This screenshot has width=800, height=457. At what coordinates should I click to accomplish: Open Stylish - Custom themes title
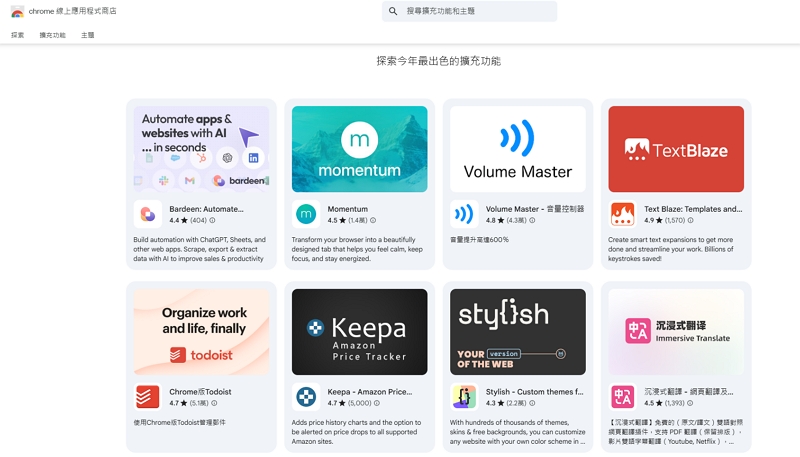tap(534, 392)
